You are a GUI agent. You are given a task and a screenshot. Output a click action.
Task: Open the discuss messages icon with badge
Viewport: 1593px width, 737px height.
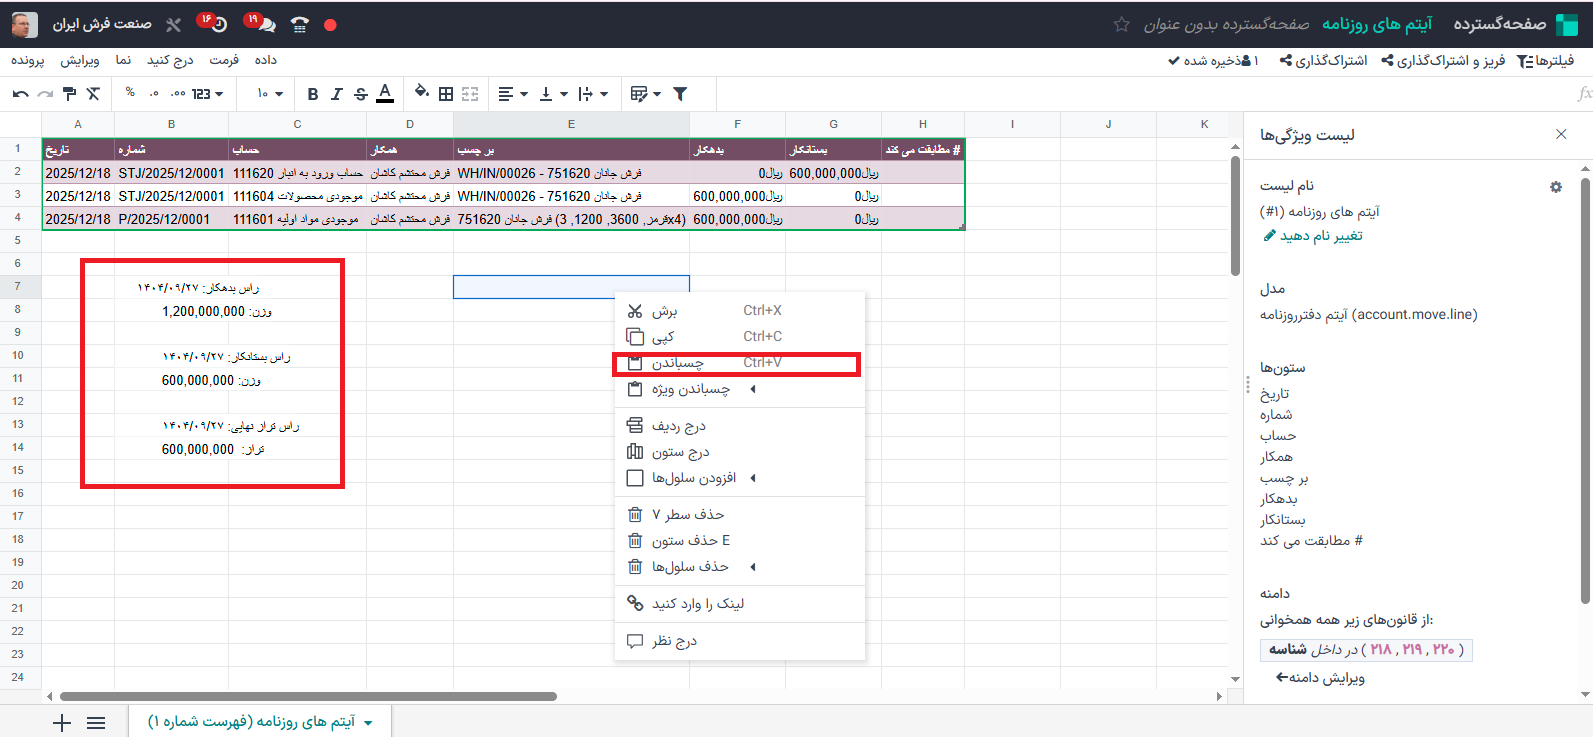click(x=261, y=24)
